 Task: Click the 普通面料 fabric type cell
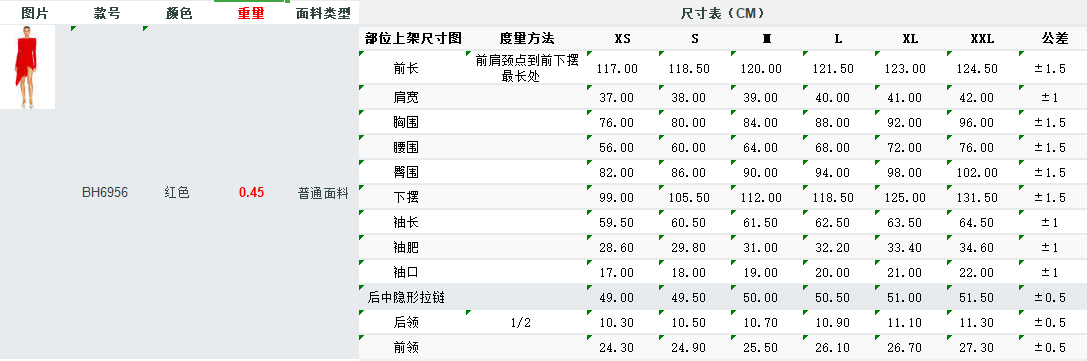click(x=323, y=193)
